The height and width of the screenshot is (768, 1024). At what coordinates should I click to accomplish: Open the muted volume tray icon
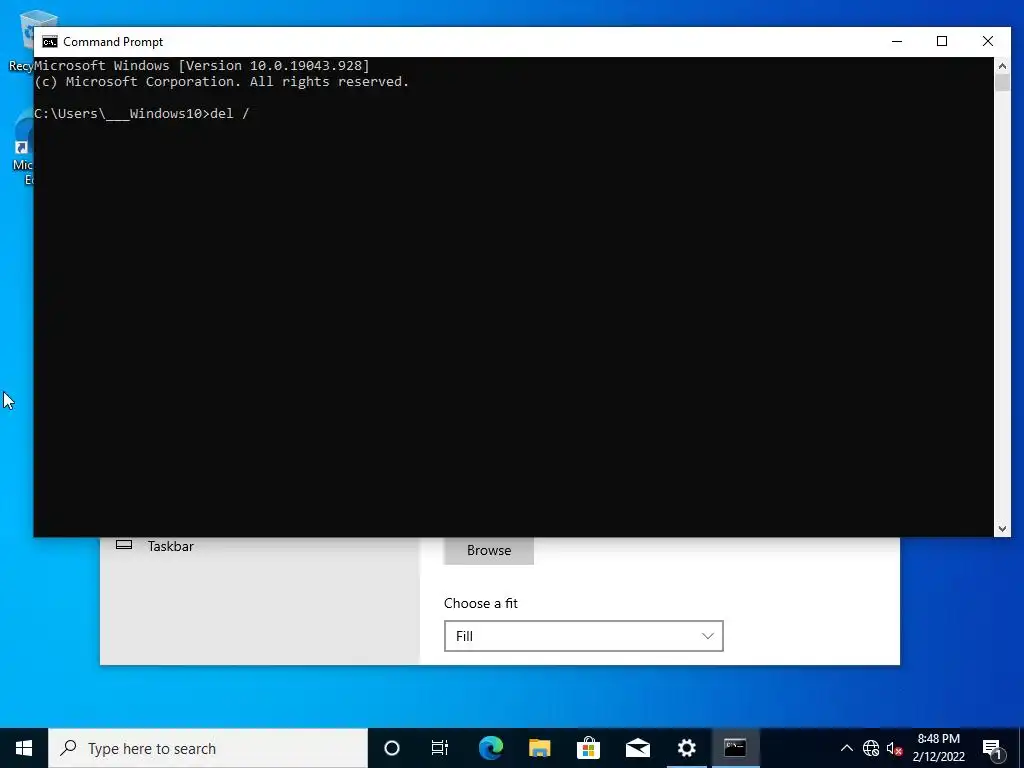click(894, 748)
